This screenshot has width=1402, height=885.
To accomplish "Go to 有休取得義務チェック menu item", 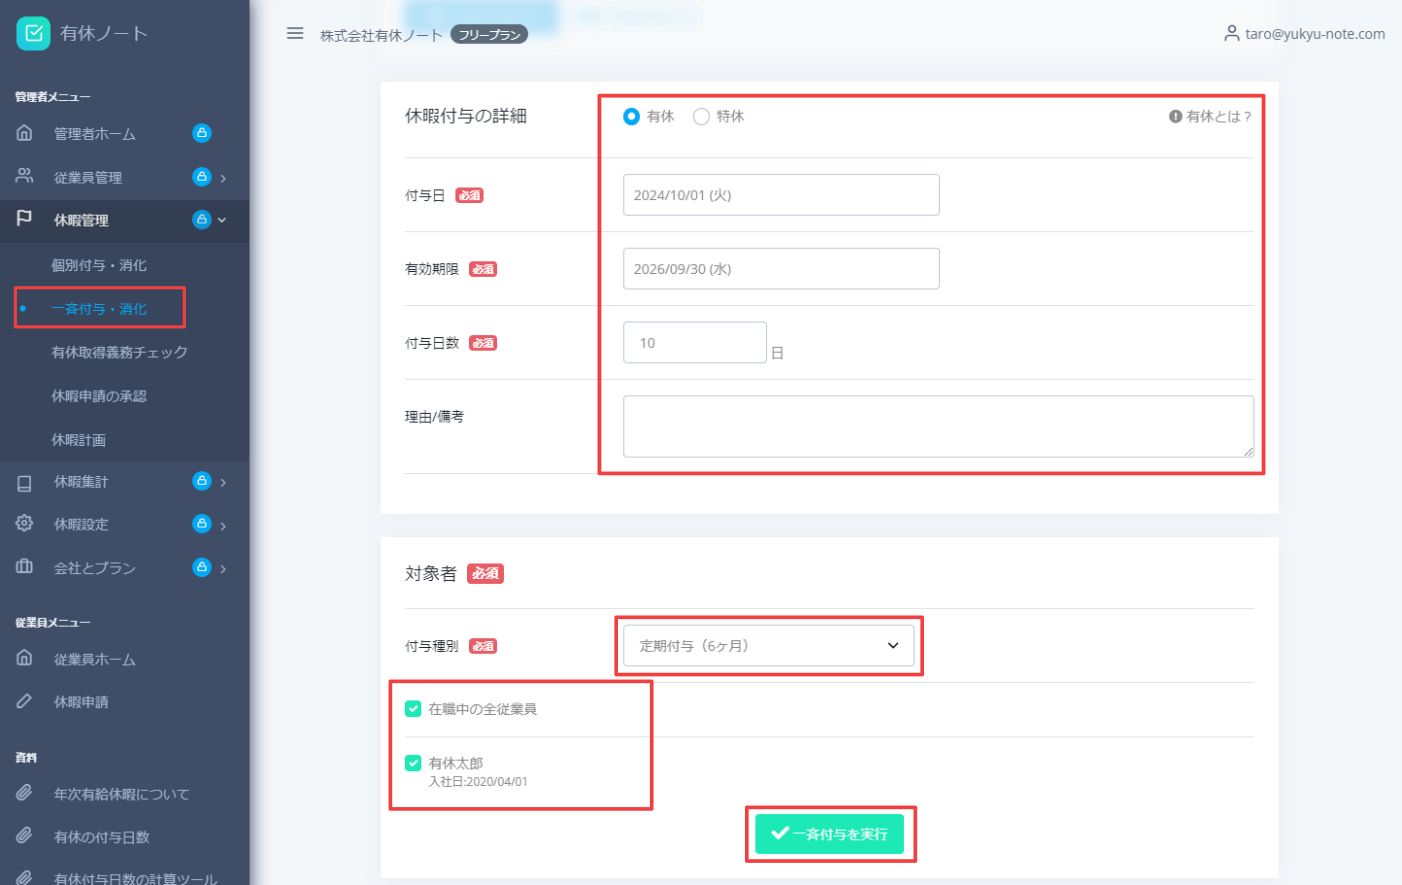I will 119,352.
